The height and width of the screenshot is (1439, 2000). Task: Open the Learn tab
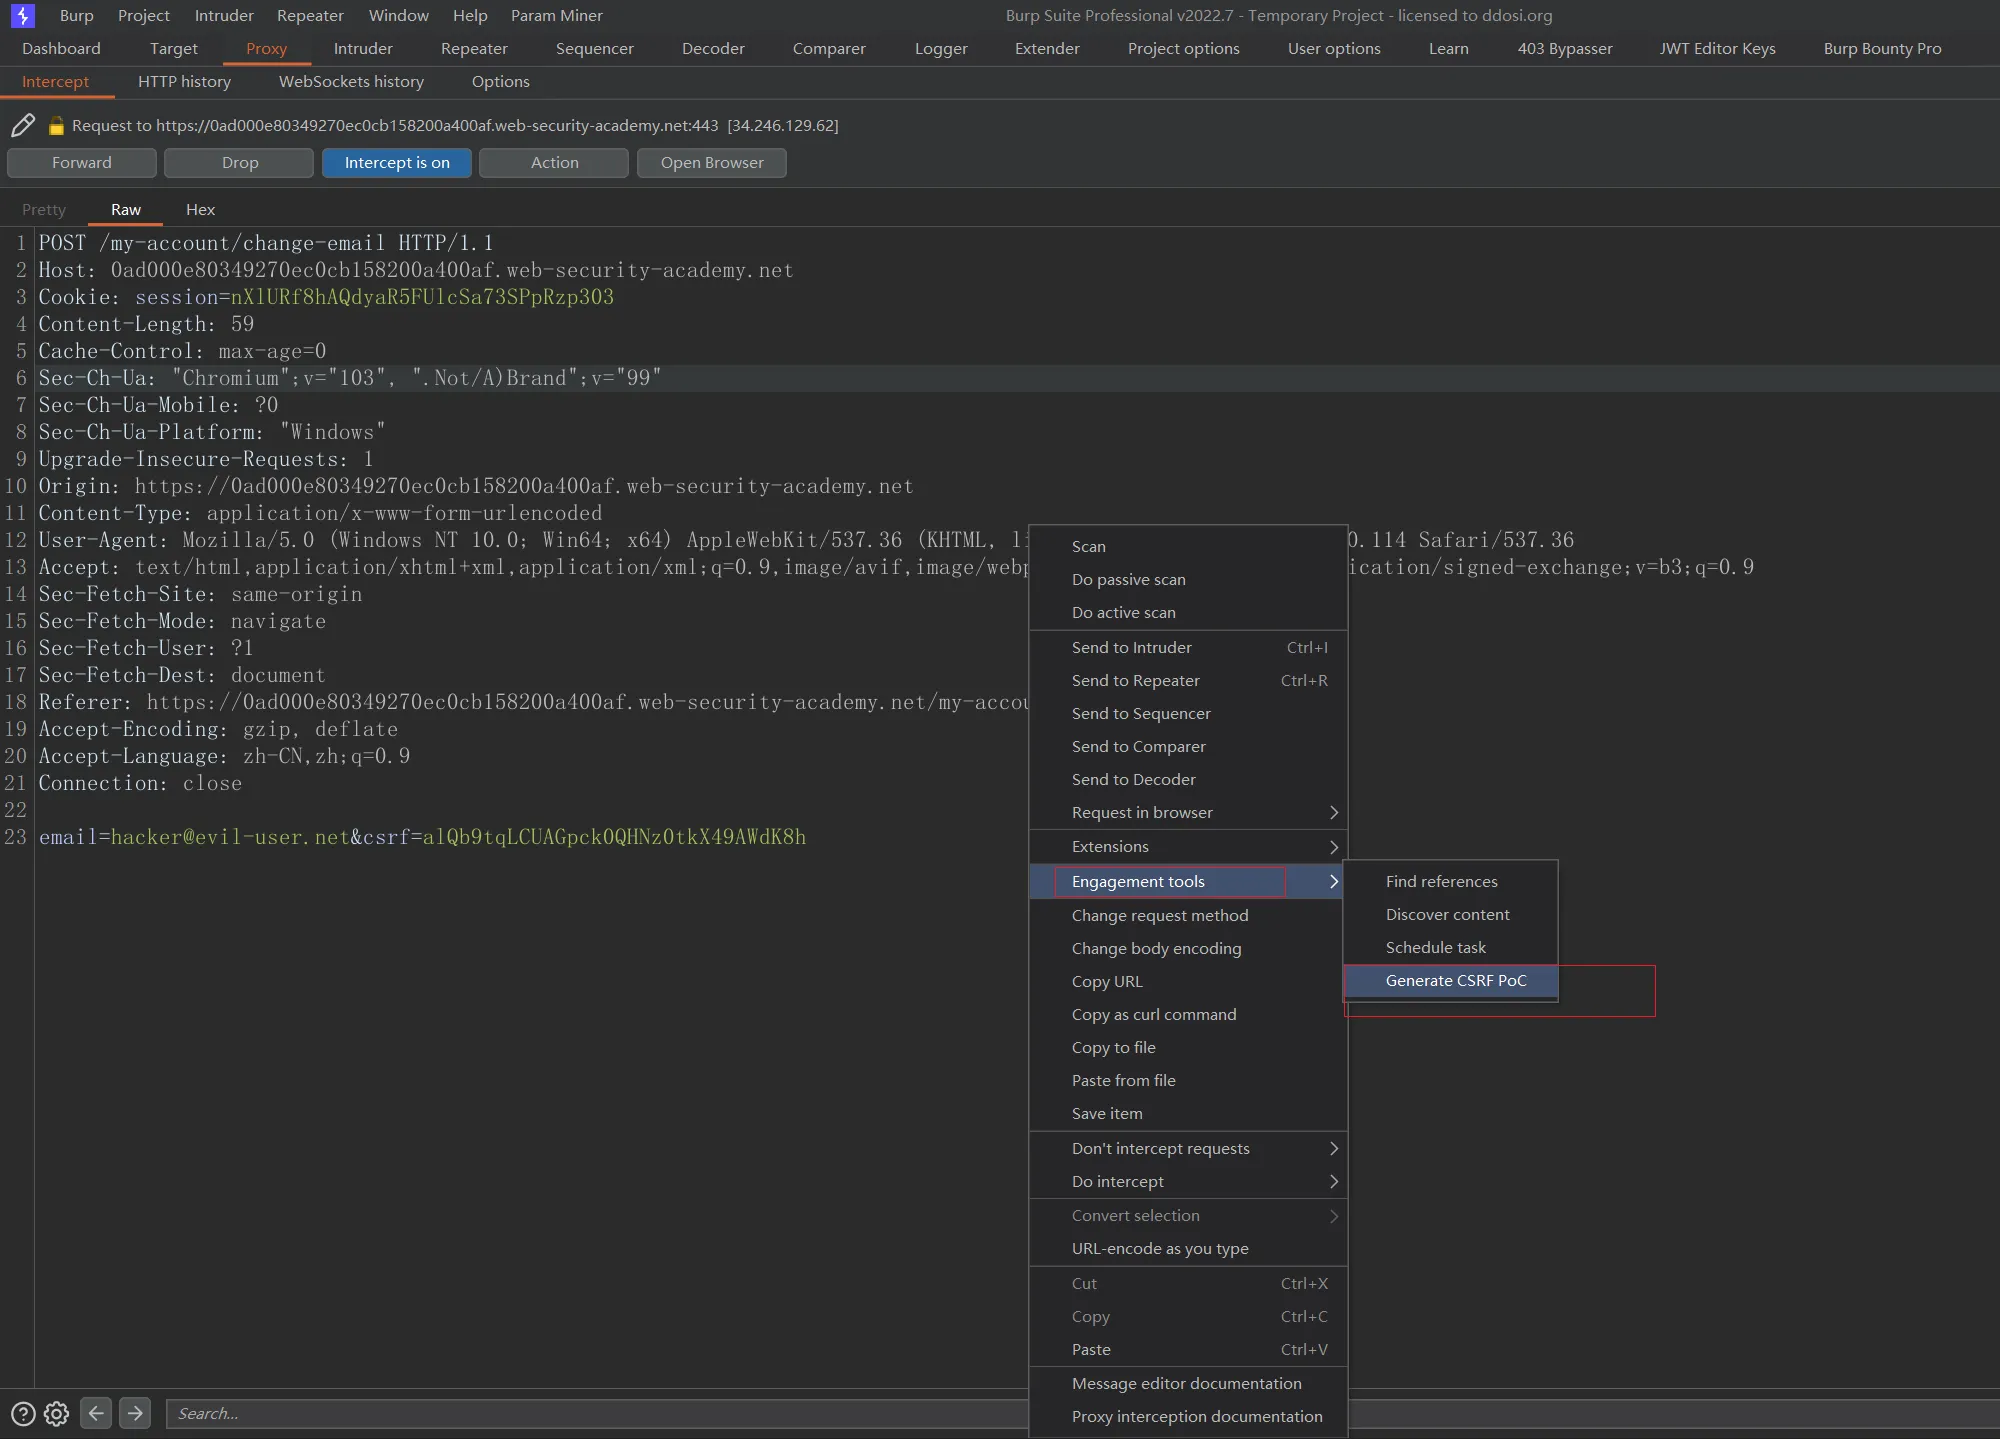pyautogui.click(x=1448, y=48)
